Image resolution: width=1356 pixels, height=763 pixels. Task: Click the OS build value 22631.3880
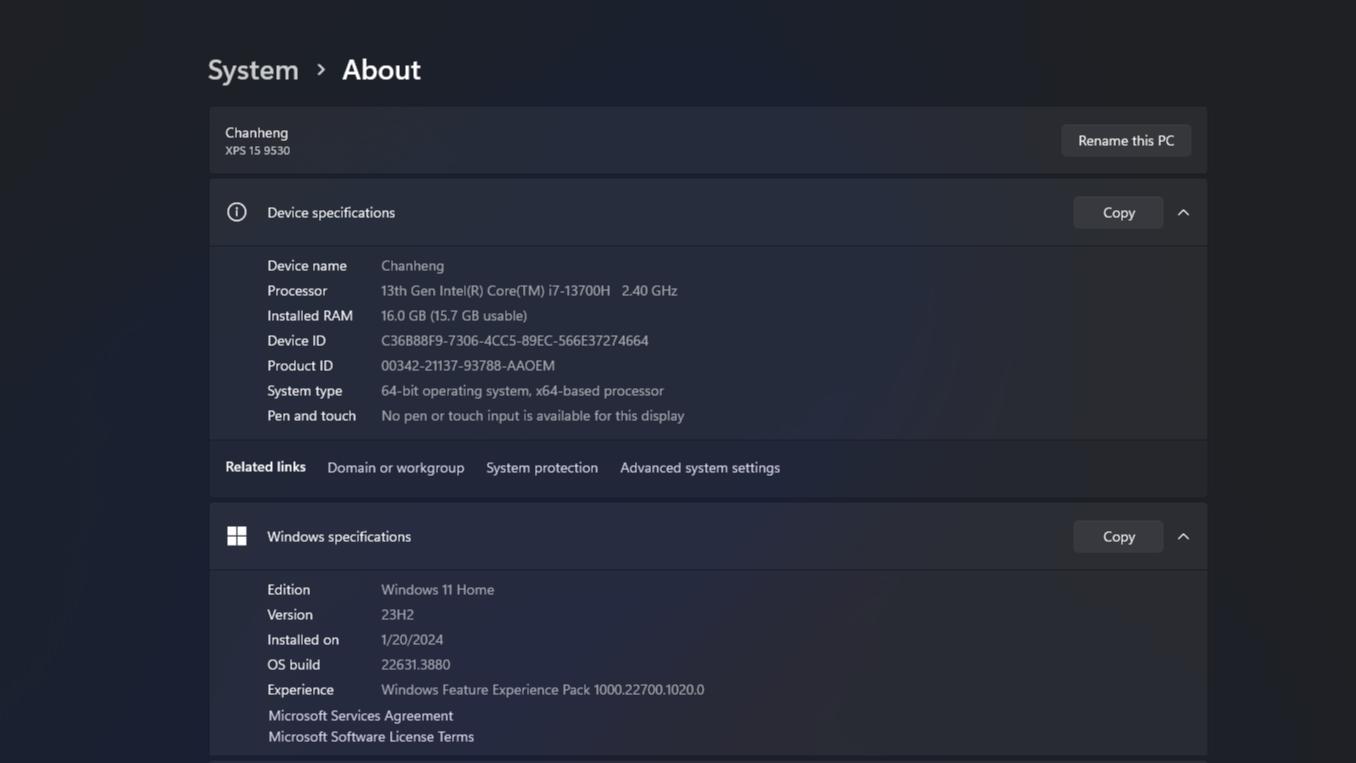tap(415, 664)
